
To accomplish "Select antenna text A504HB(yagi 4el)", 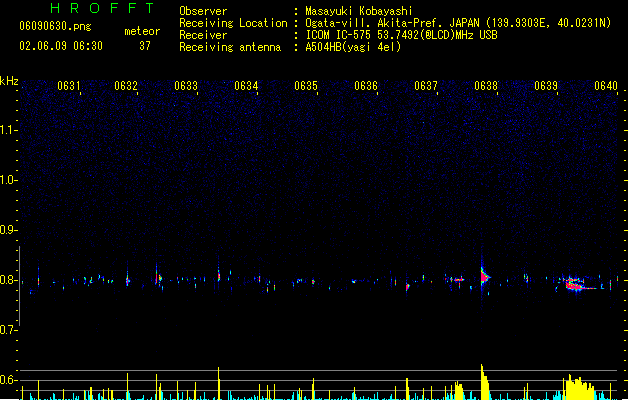I will [353, 47].
